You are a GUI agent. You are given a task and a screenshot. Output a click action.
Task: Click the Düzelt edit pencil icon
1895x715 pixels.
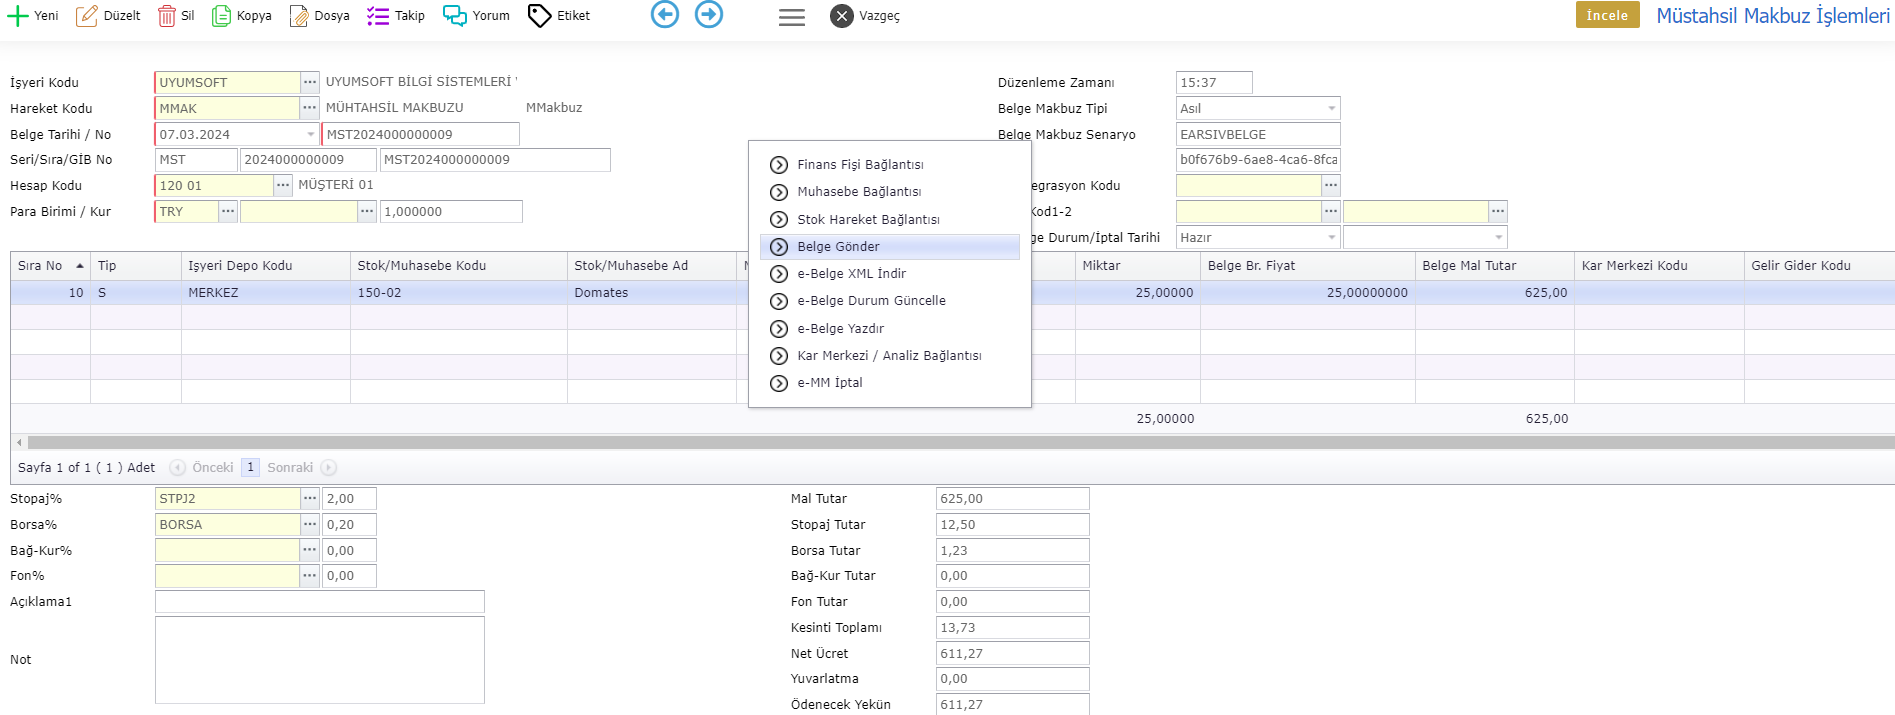point(87,16)
